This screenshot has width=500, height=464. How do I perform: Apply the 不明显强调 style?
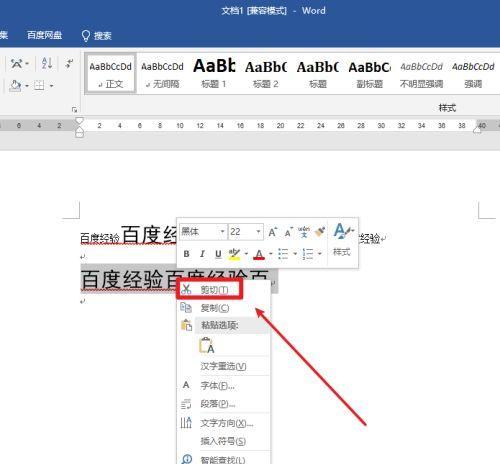tap(421, 73)
